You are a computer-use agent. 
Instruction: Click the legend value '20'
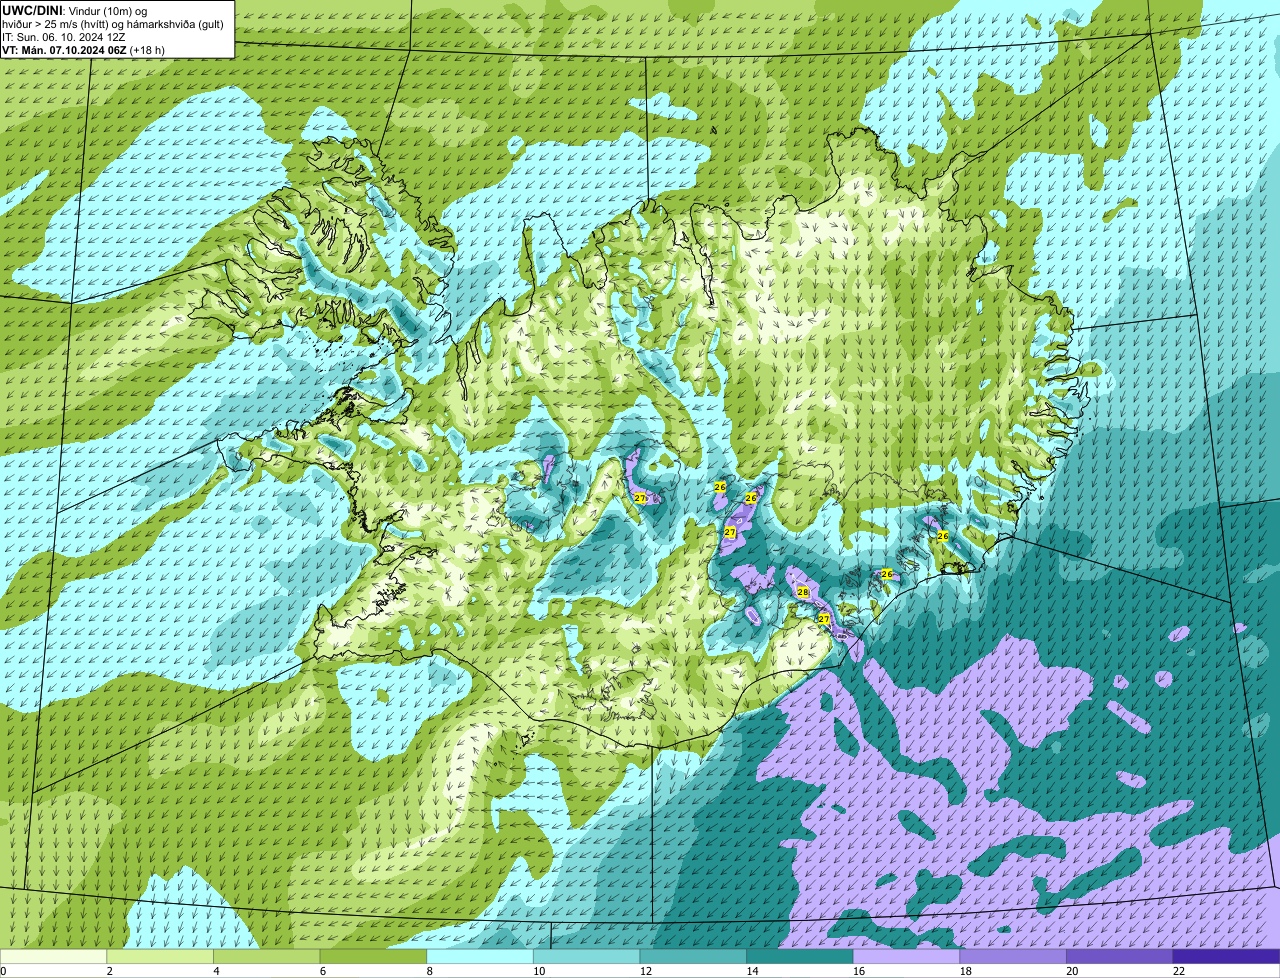pos(1072,971)
